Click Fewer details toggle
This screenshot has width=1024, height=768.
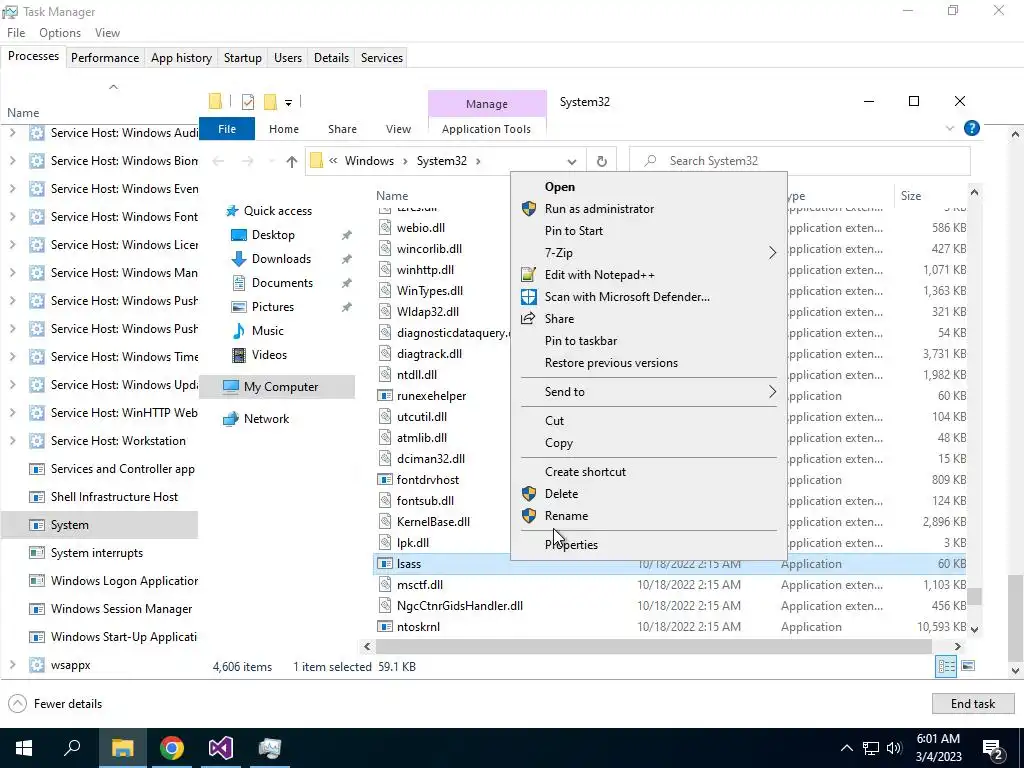[x=55, y=703]
